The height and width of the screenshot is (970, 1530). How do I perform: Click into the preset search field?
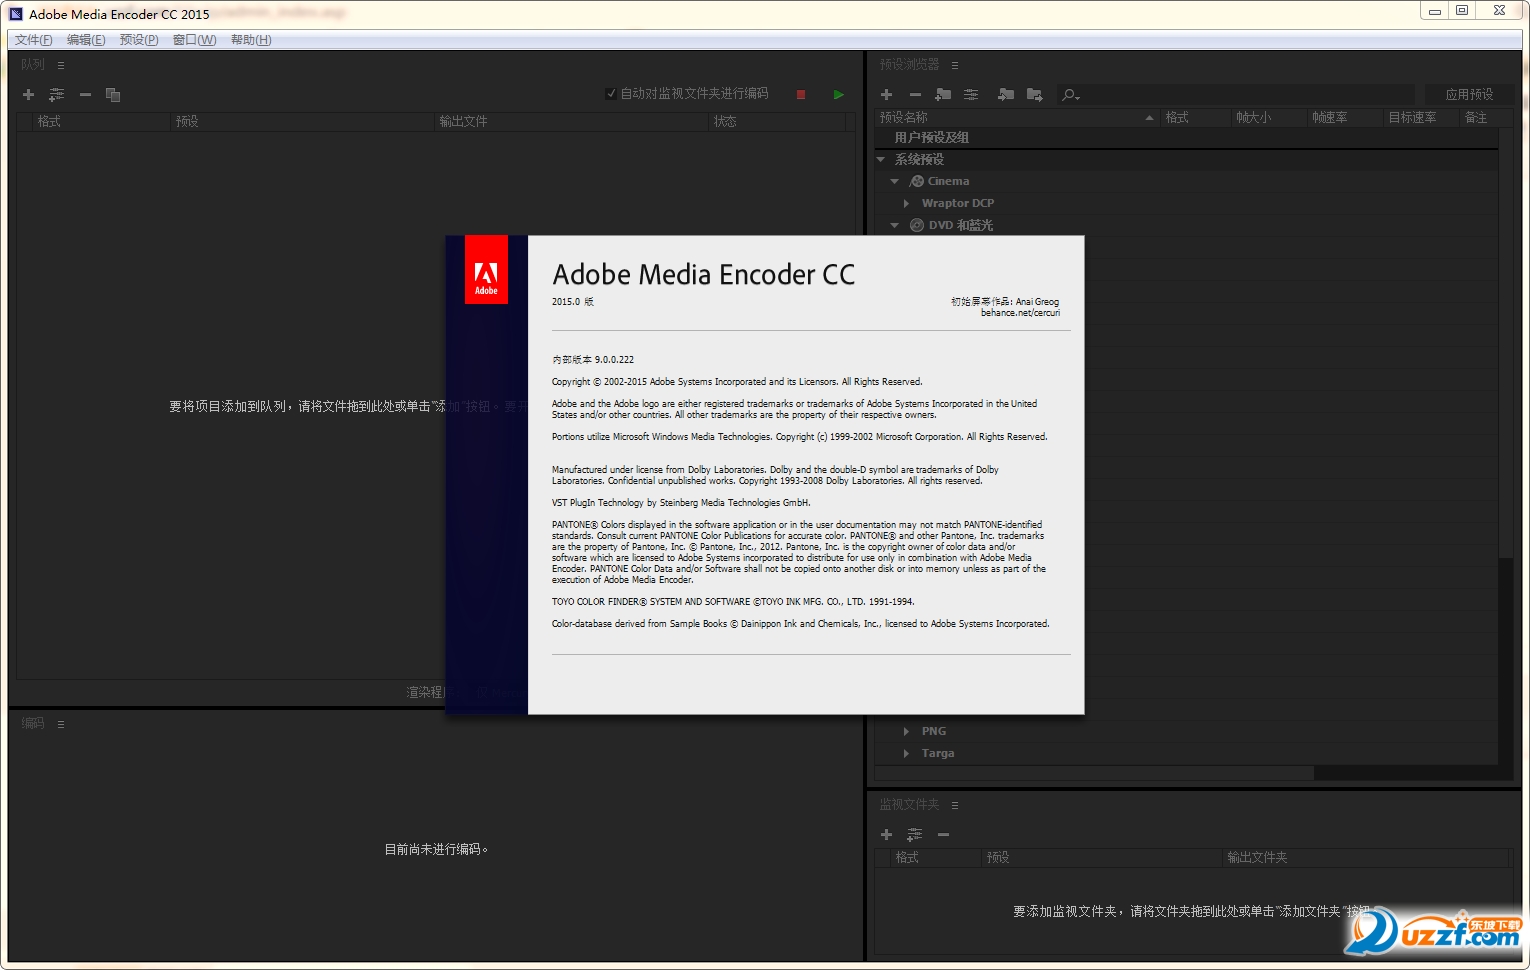pos(1248,95)
